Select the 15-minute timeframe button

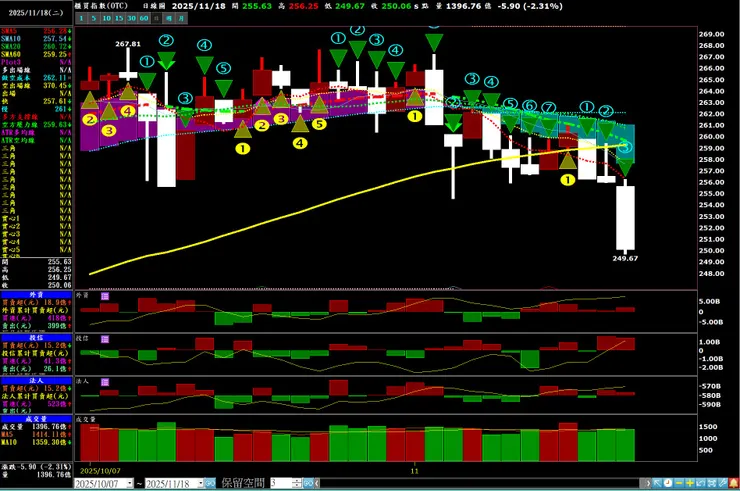coord(119,18)
